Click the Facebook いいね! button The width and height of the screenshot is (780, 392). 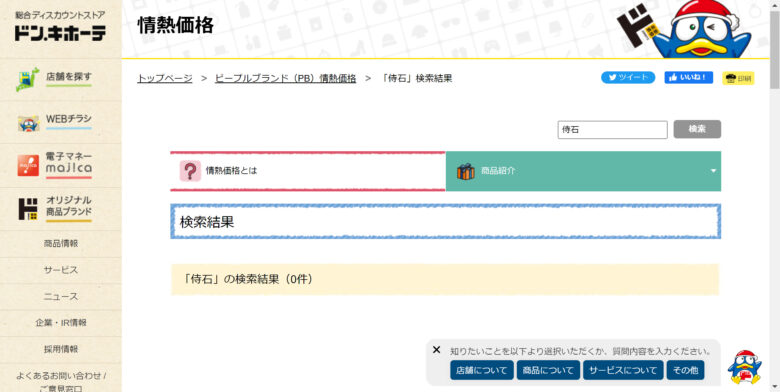(x=688, y=78)
